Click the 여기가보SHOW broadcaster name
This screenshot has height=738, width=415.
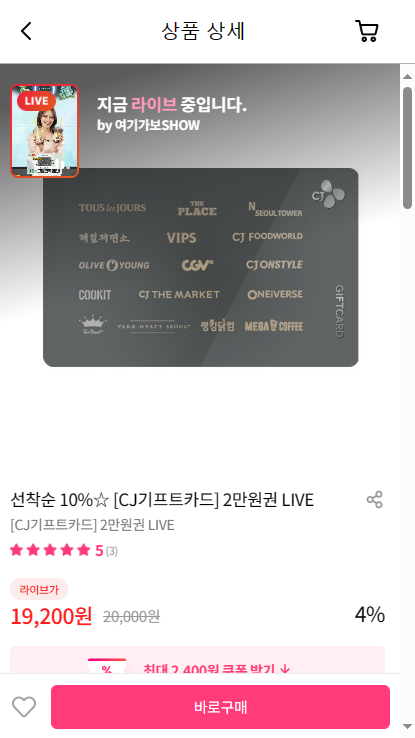[x=157, y=125]
